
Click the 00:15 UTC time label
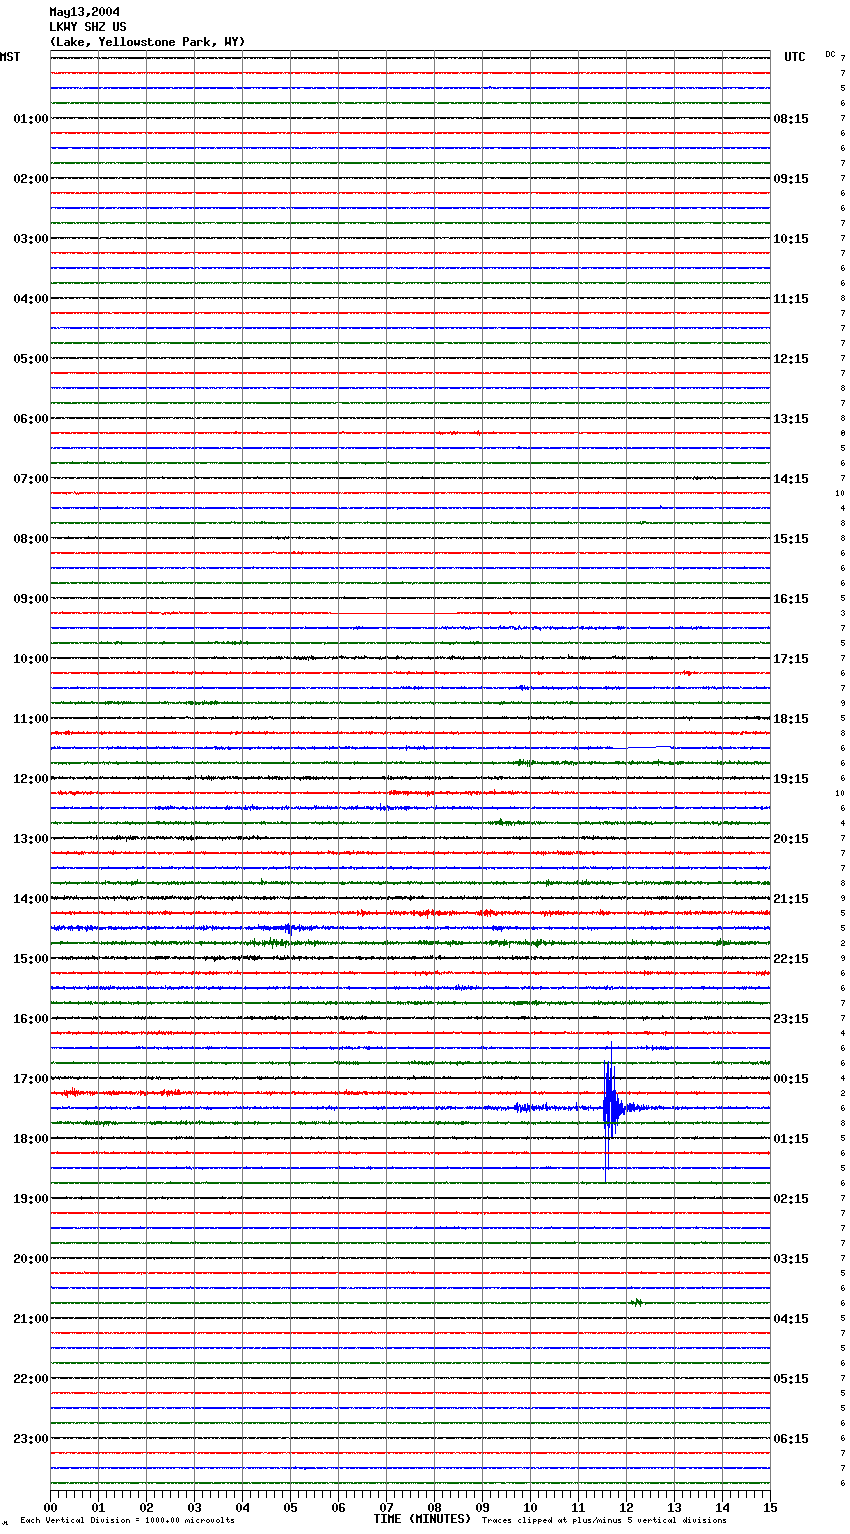point(791,1079)
